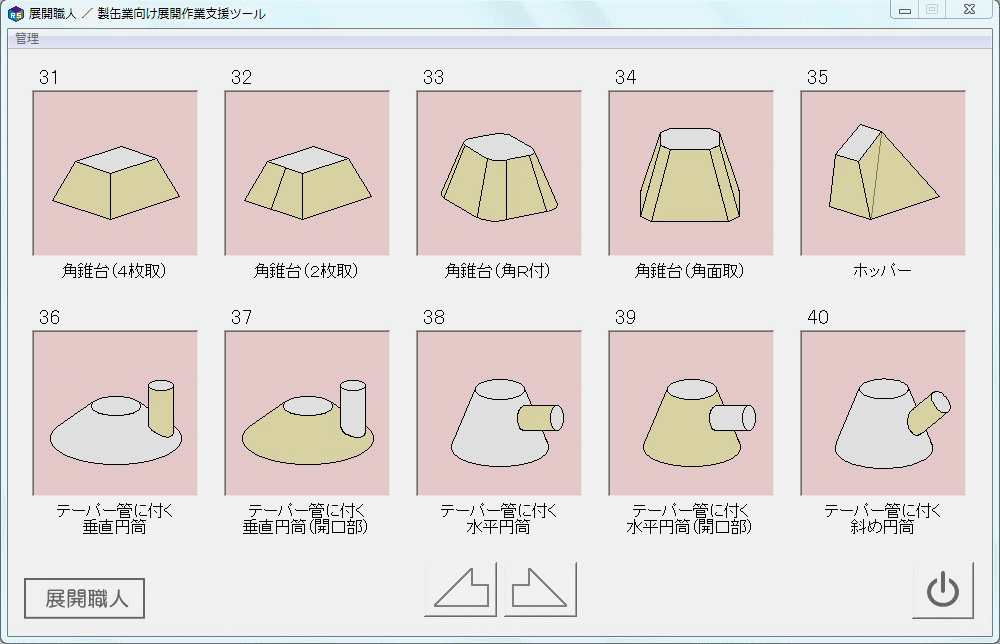Click the 角錐台(2枚取) label
The height and width of the screenshot is (644, 1000).
306,271
